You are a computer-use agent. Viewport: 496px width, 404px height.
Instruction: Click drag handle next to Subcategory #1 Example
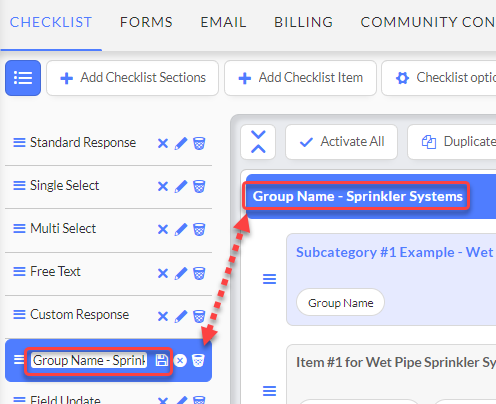point(269,279)
